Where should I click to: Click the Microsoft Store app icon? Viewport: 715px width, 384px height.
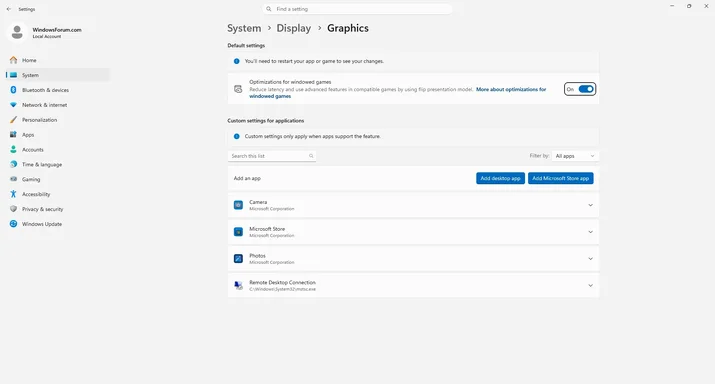(x=238, y=232)
